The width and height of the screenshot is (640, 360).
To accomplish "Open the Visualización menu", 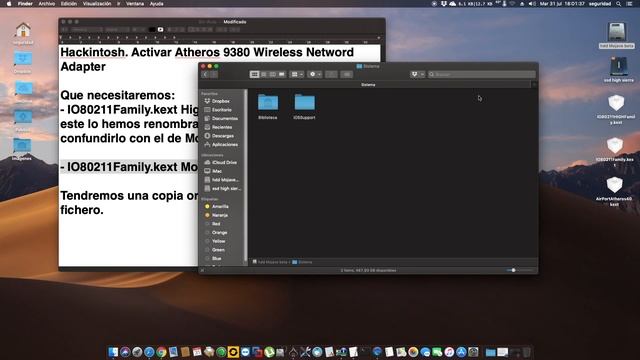I will point(97,4).
